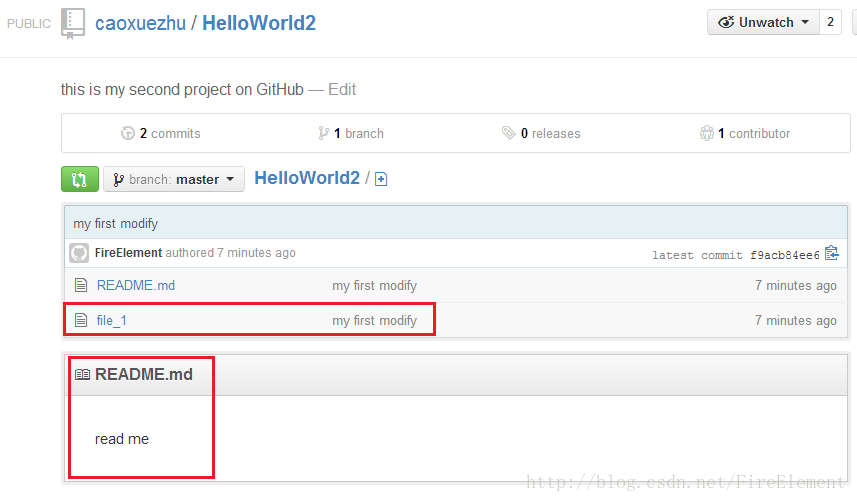Open the 0 releases page

[x=550, y=133]
